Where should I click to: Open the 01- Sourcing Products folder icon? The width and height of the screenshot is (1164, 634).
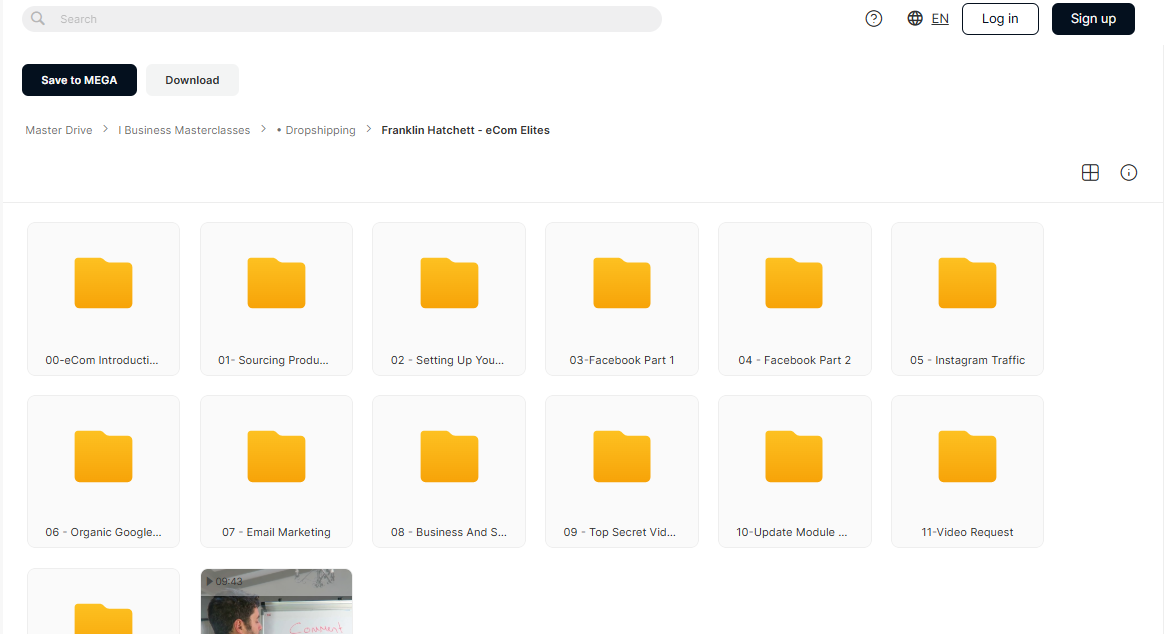tap(276, 283)
